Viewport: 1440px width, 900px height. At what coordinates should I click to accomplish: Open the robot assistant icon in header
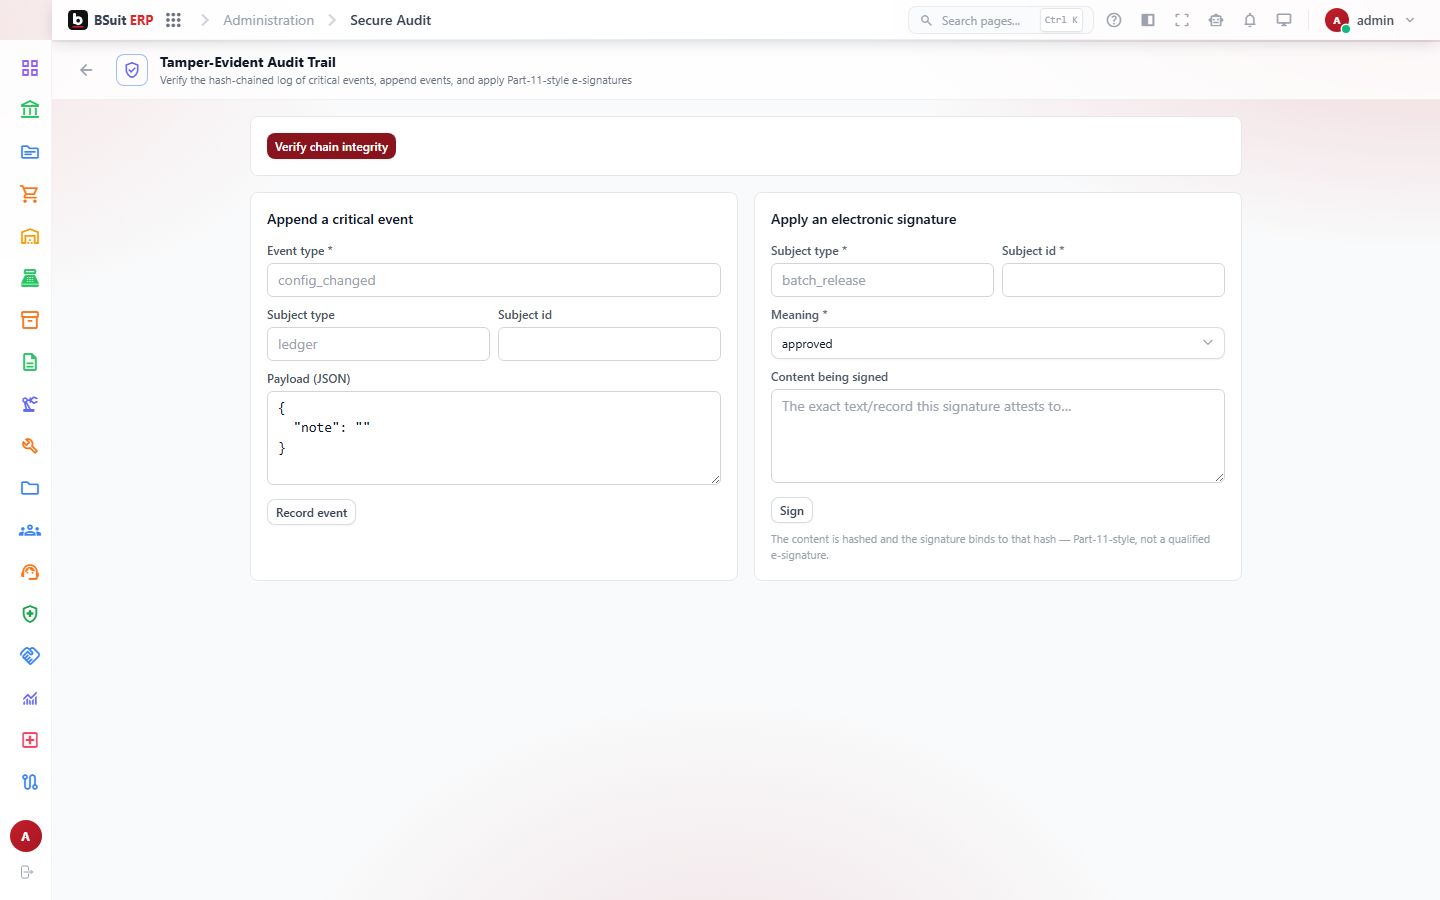(1216, 20)
